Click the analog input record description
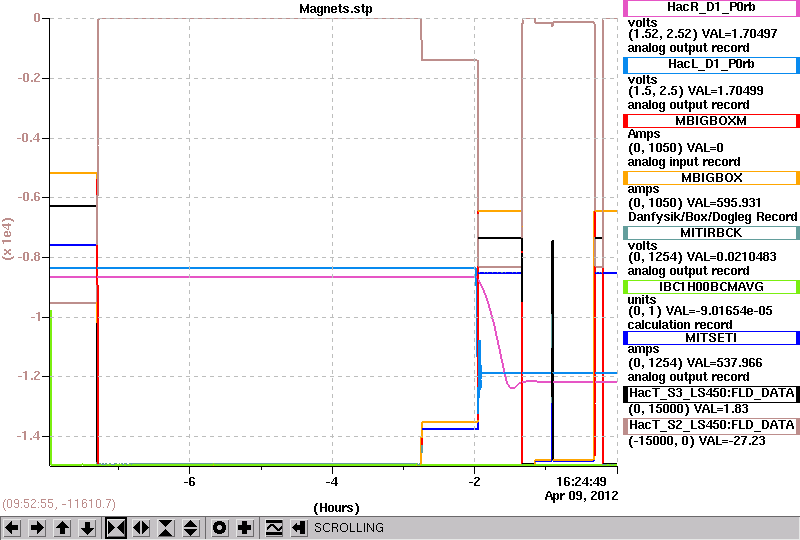This screenshot has width=800, height=540. pyautogui.click(x=684, y=162)
